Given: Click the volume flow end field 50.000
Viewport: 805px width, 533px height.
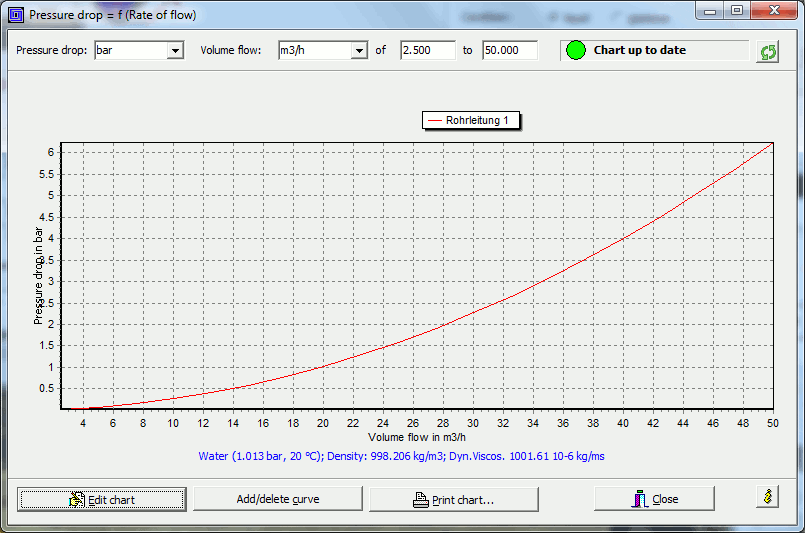Looking at the screenshot, I should pos(509,50).
